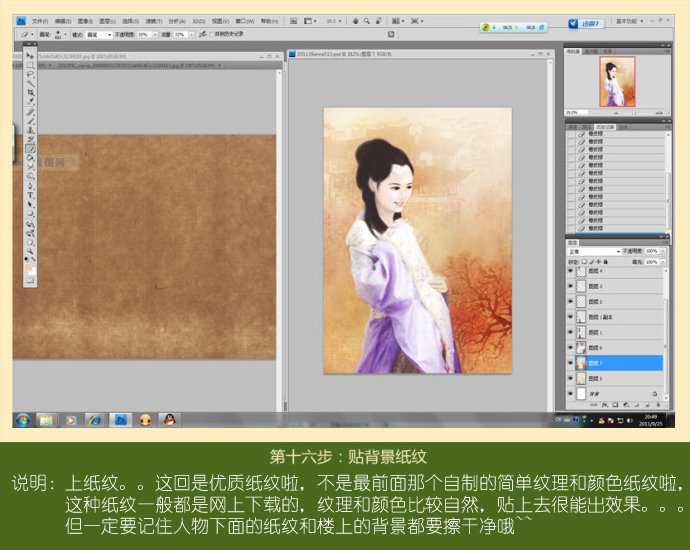Hide layer 图层 3
The image size is (690, 550).
570,286
